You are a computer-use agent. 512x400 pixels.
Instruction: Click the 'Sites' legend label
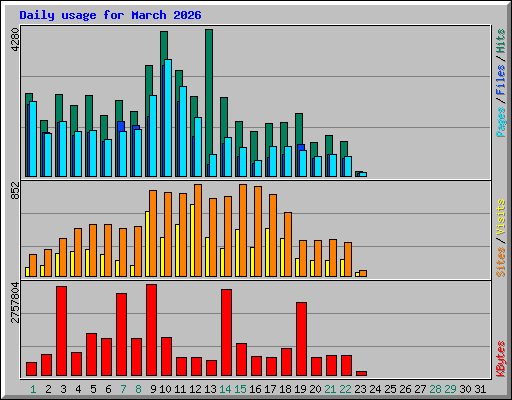point(501,262)
